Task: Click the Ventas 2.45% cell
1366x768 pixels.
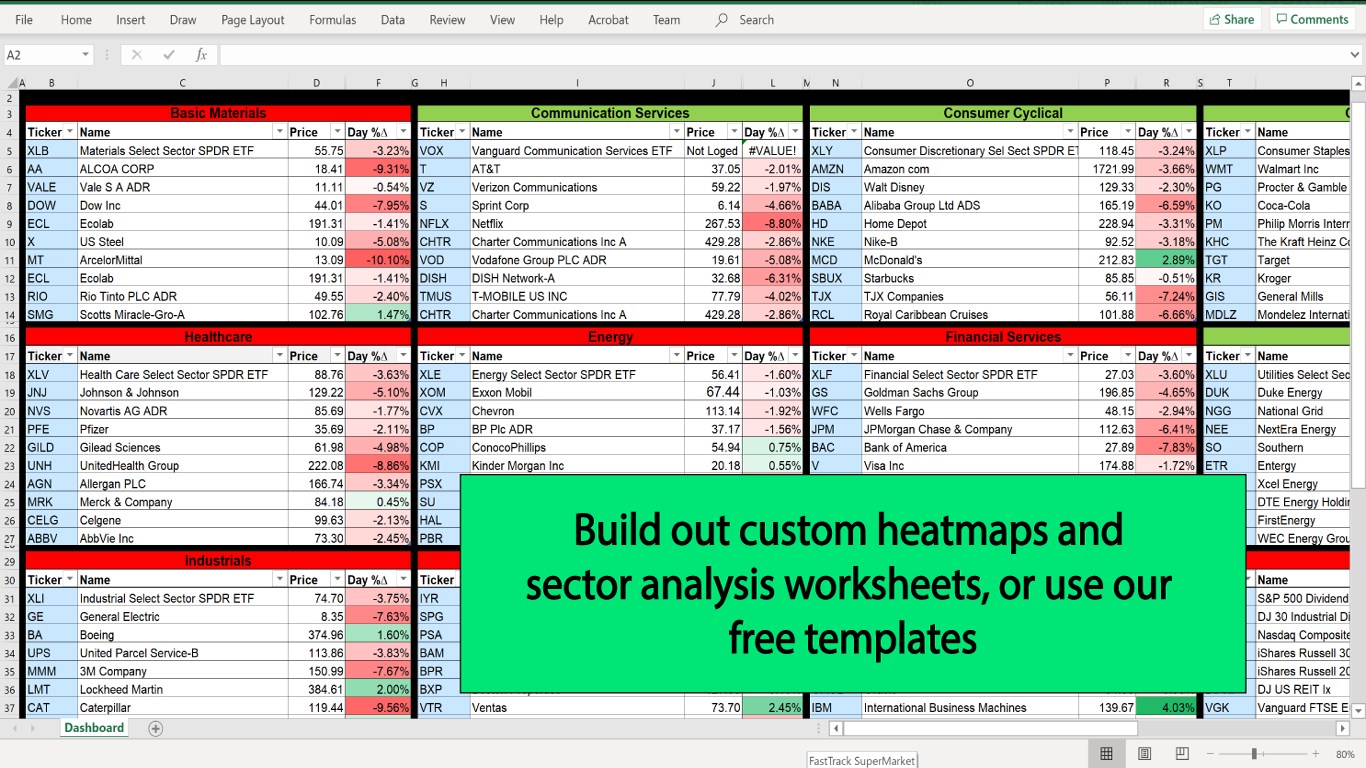Action: (x=772, y=708)
